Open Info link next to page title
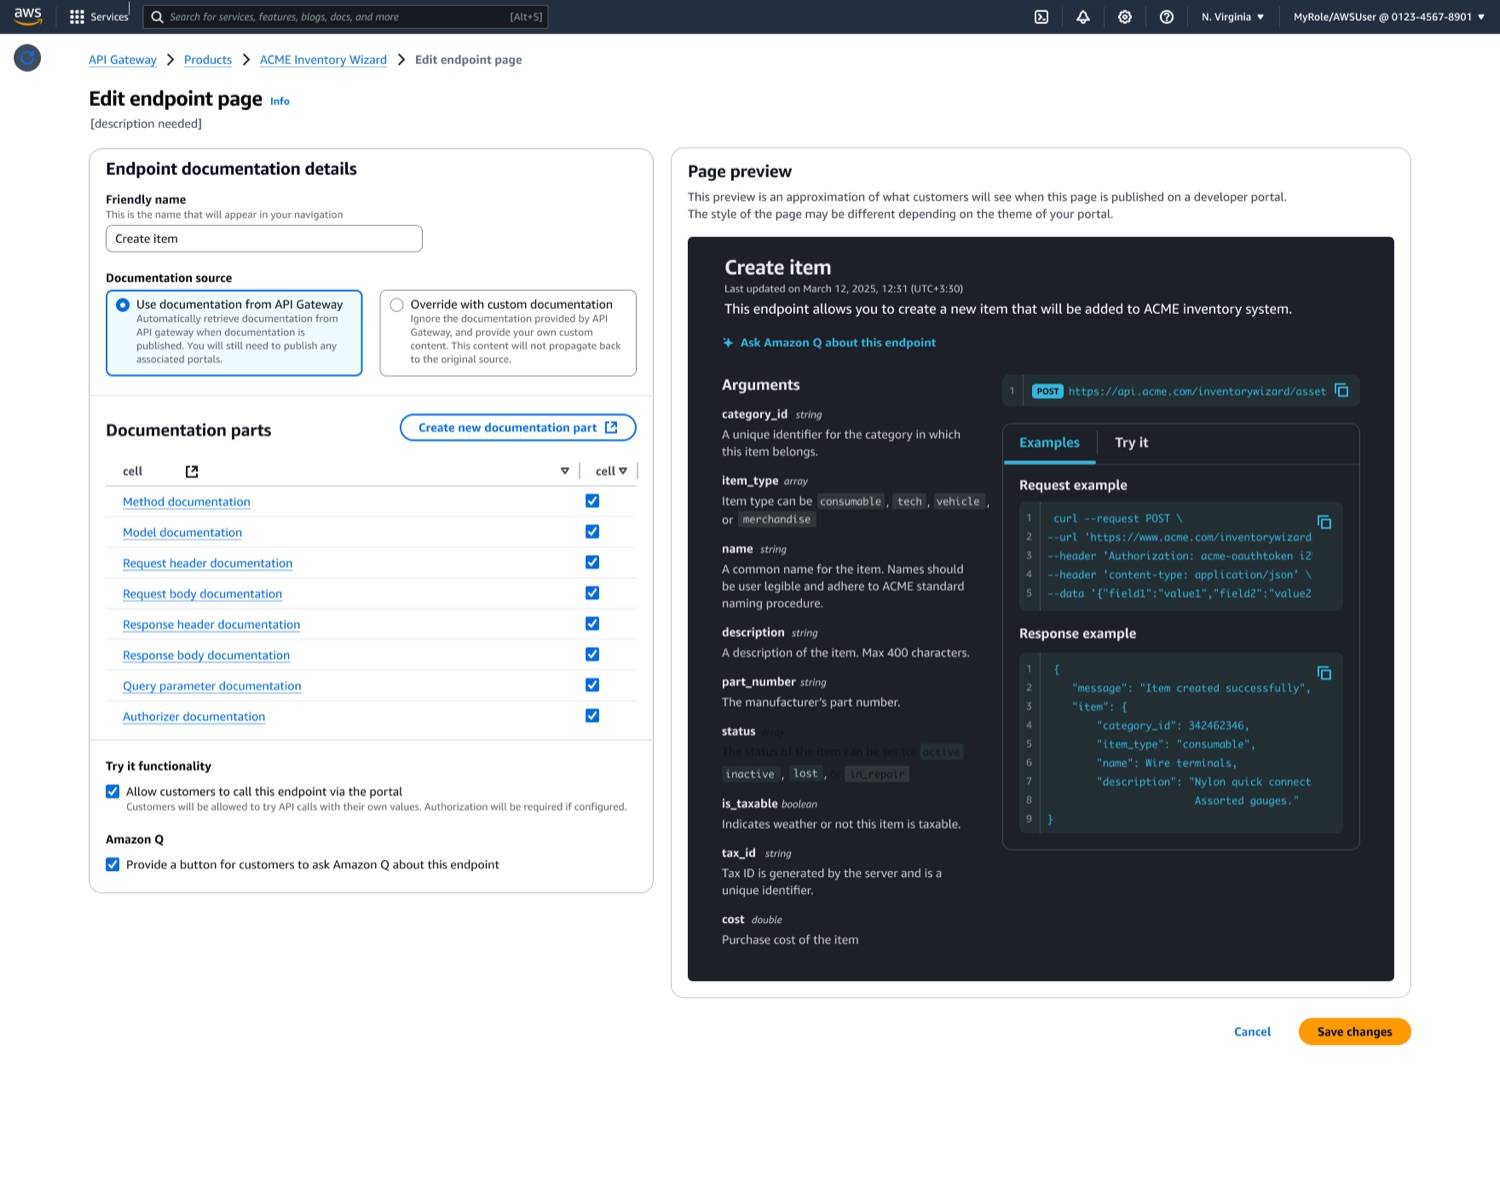 [x=280, y=101]
